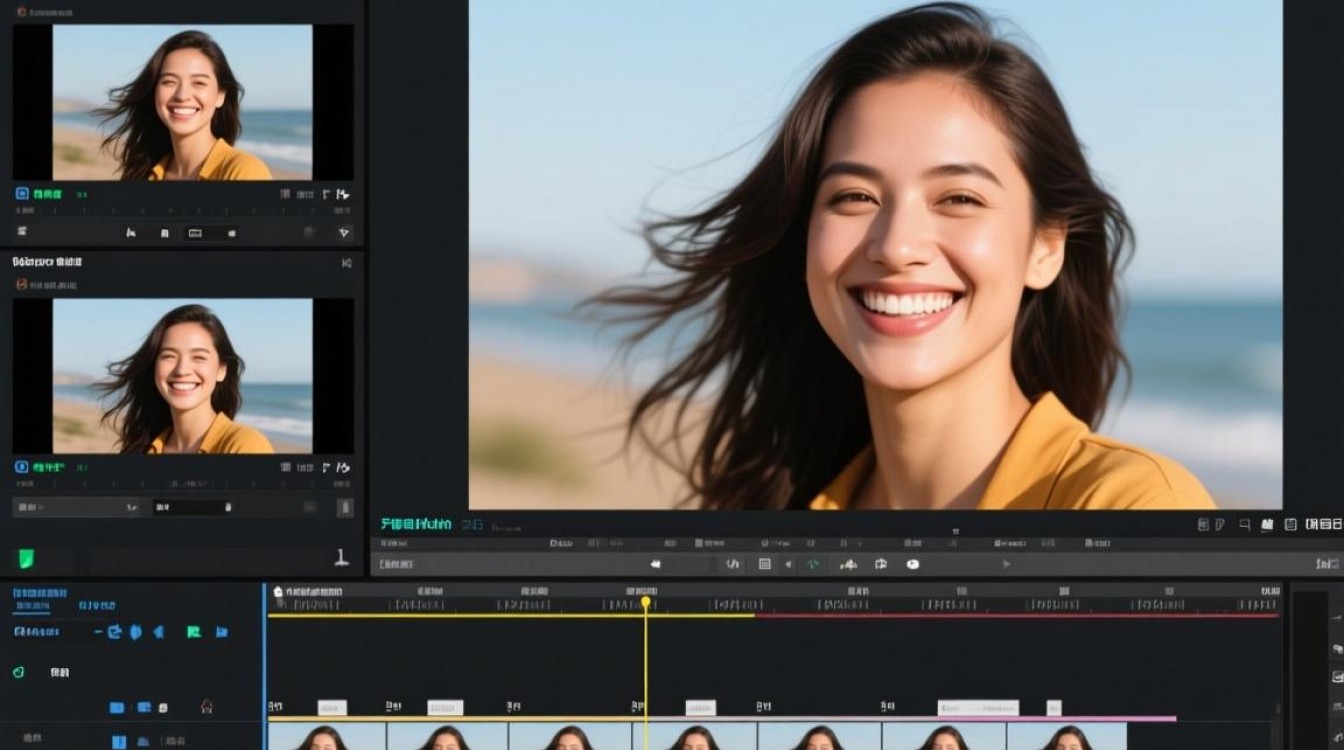Click the triangle icon right of the upper preview toolbar

coord(345,232)
